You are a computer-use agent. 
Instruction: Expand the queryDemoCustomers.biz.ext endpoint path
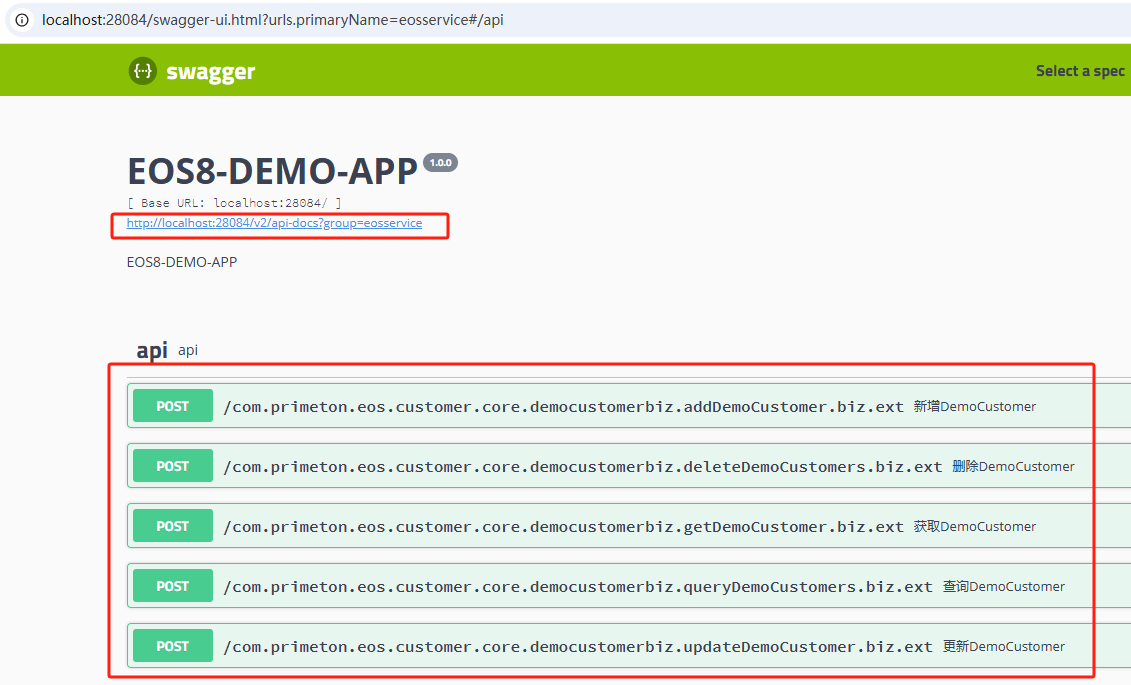pos(577,587)
